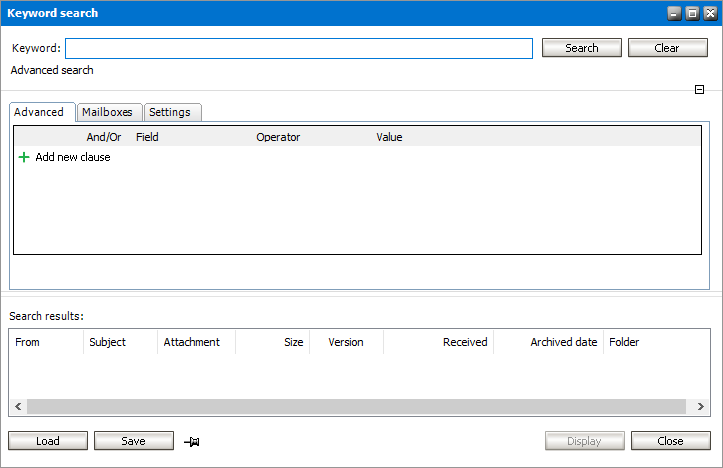Click the Advanced search label

coord(52,70)
